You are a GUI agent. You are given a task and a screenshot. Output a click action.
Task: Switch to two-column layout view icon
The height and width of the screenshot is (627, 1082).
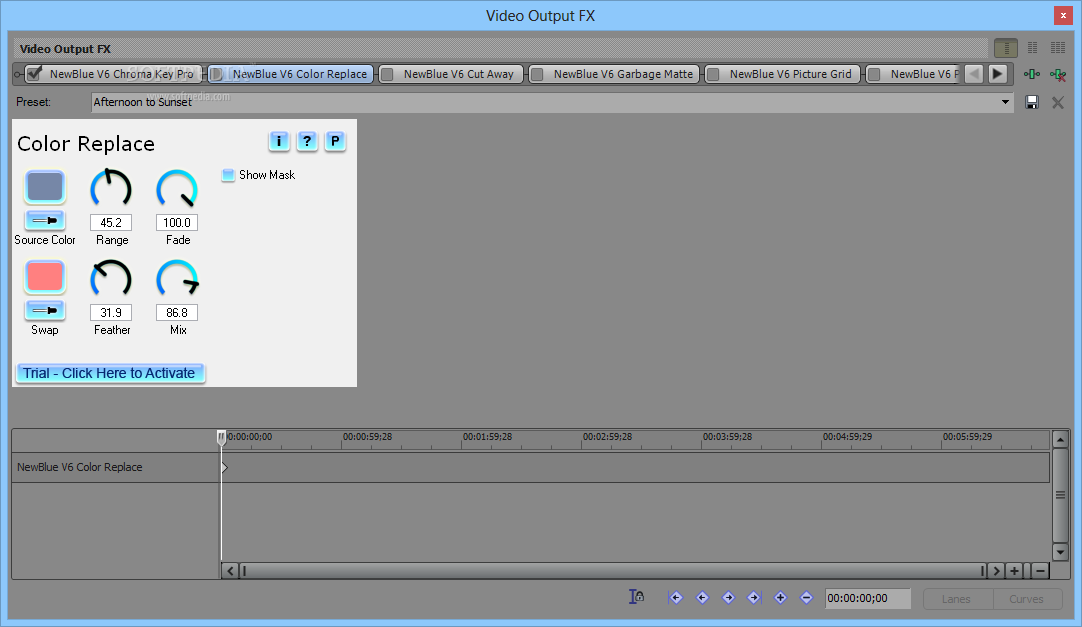tap(1032, 48)
